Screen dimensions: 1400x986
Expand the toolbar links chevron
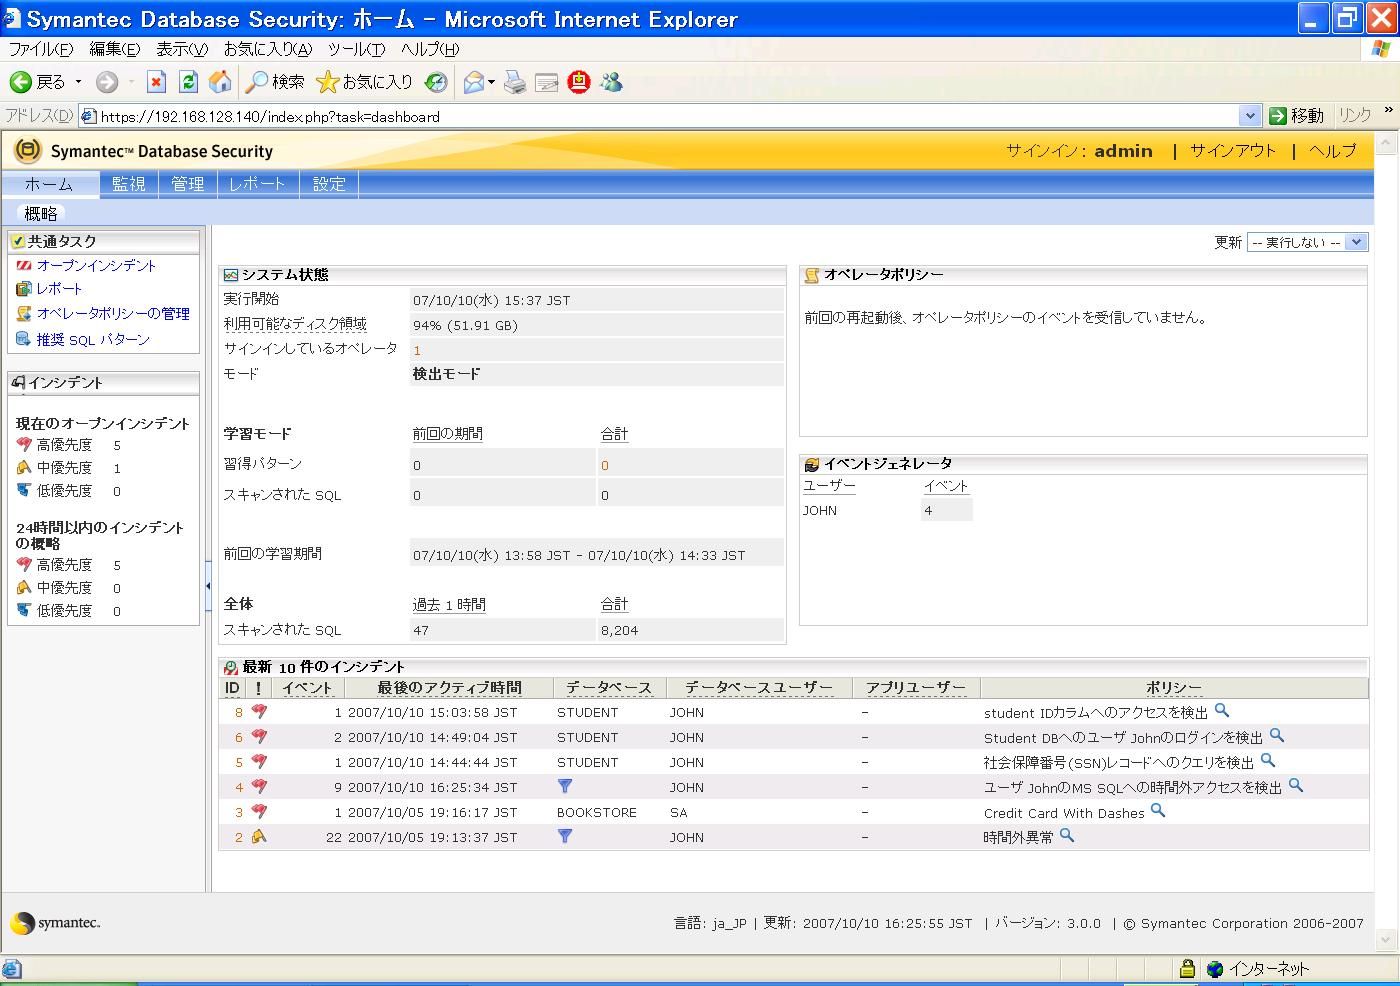(1388, 110)
